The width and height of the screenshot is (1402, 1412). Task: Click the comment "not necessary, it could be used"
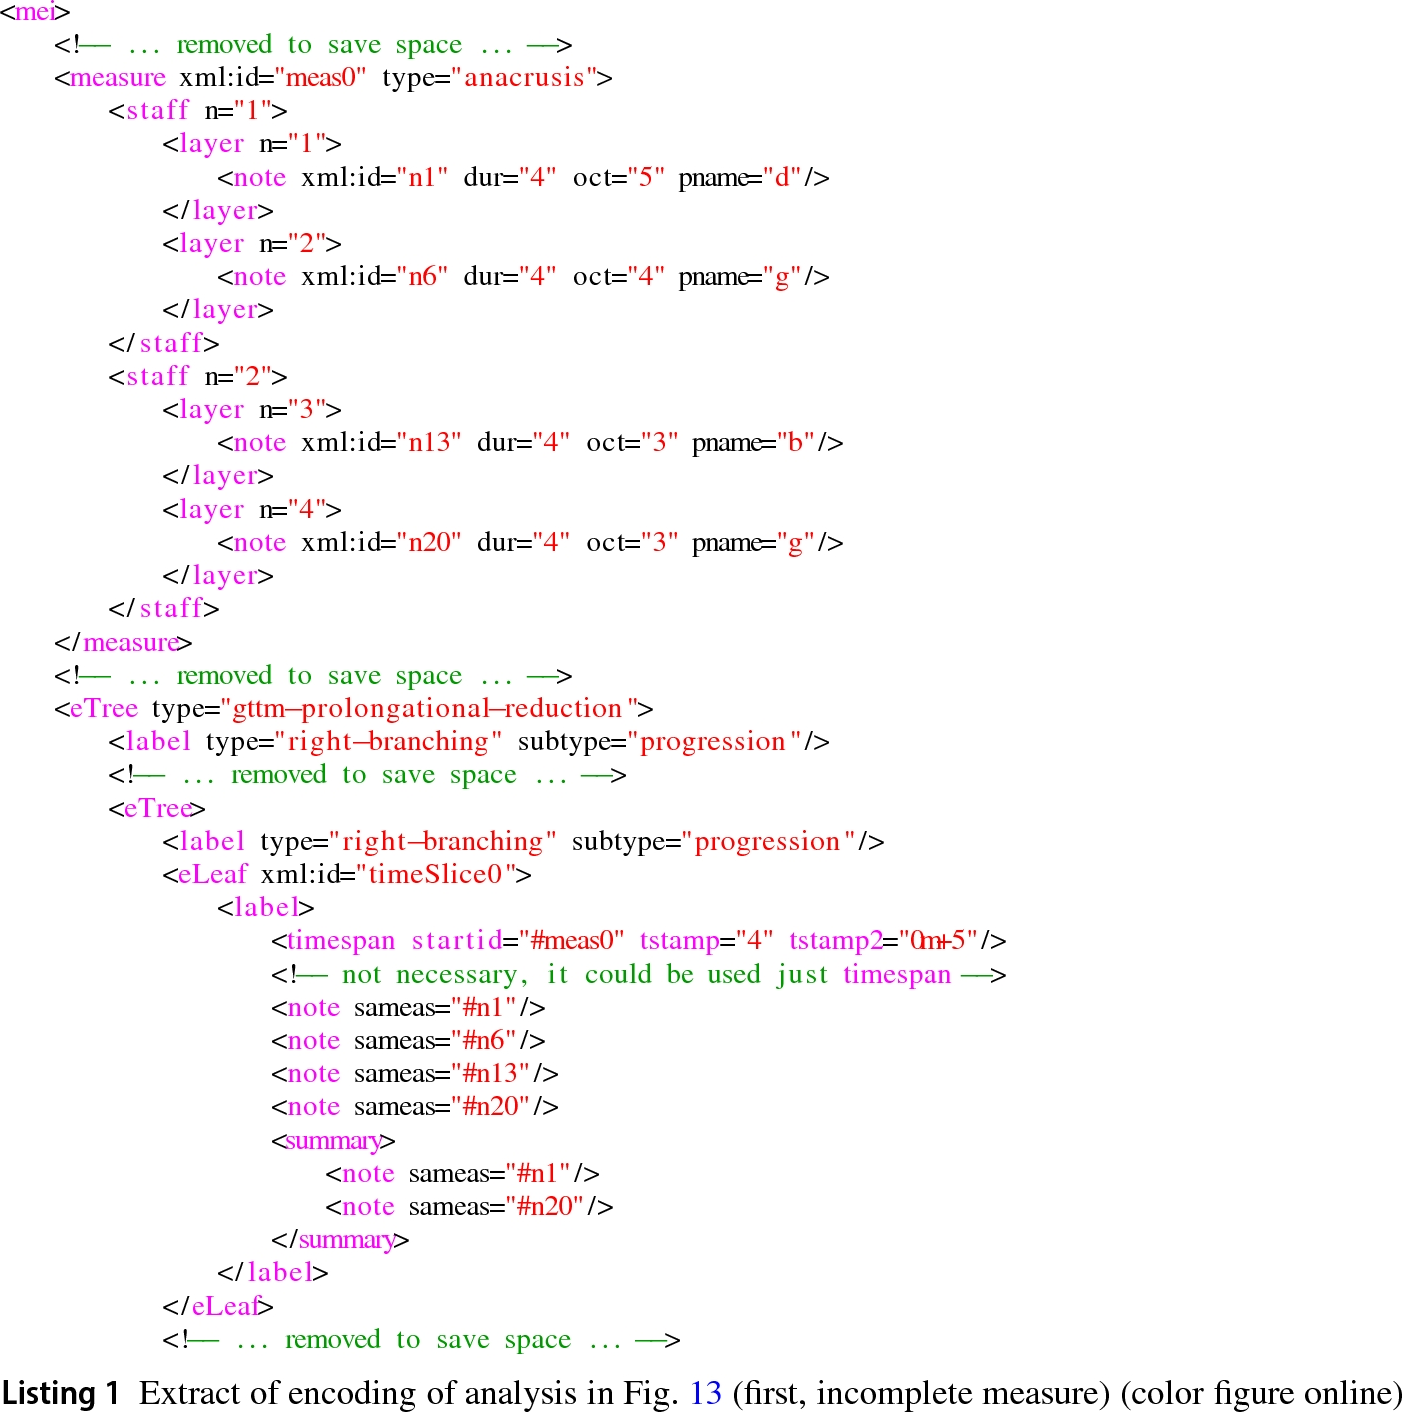pyautogui.click(x=551, y=974)
